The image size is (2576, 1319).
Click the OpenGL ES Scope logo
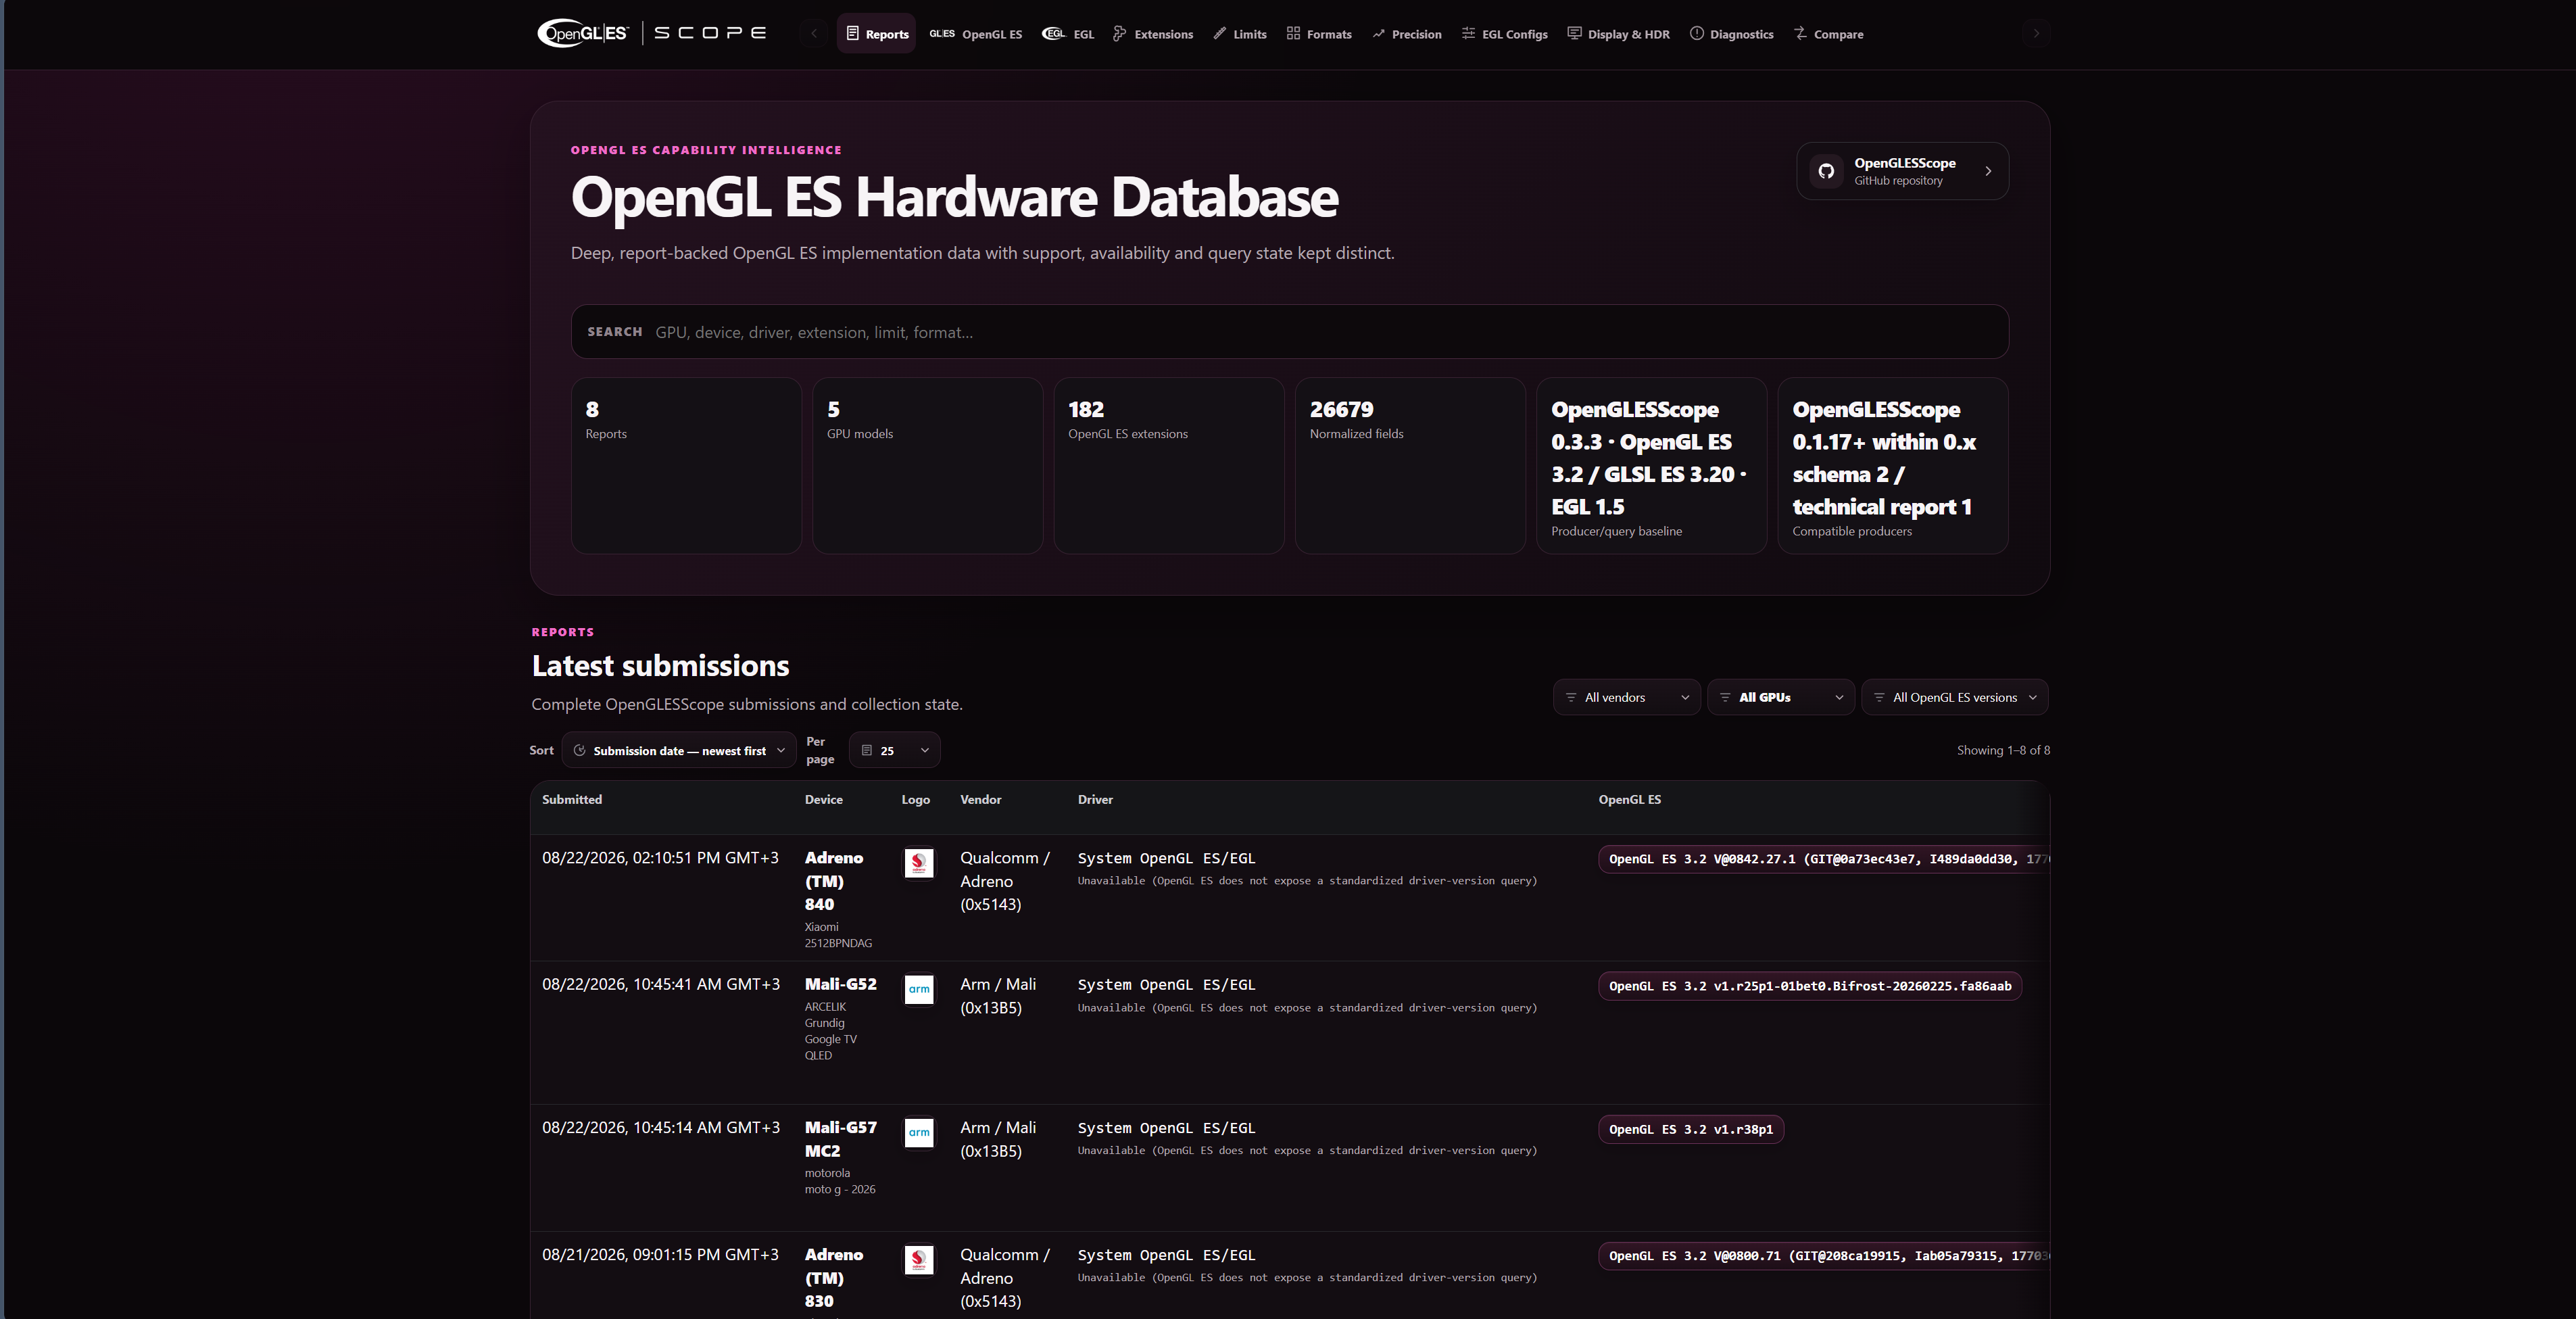(652, 33)
